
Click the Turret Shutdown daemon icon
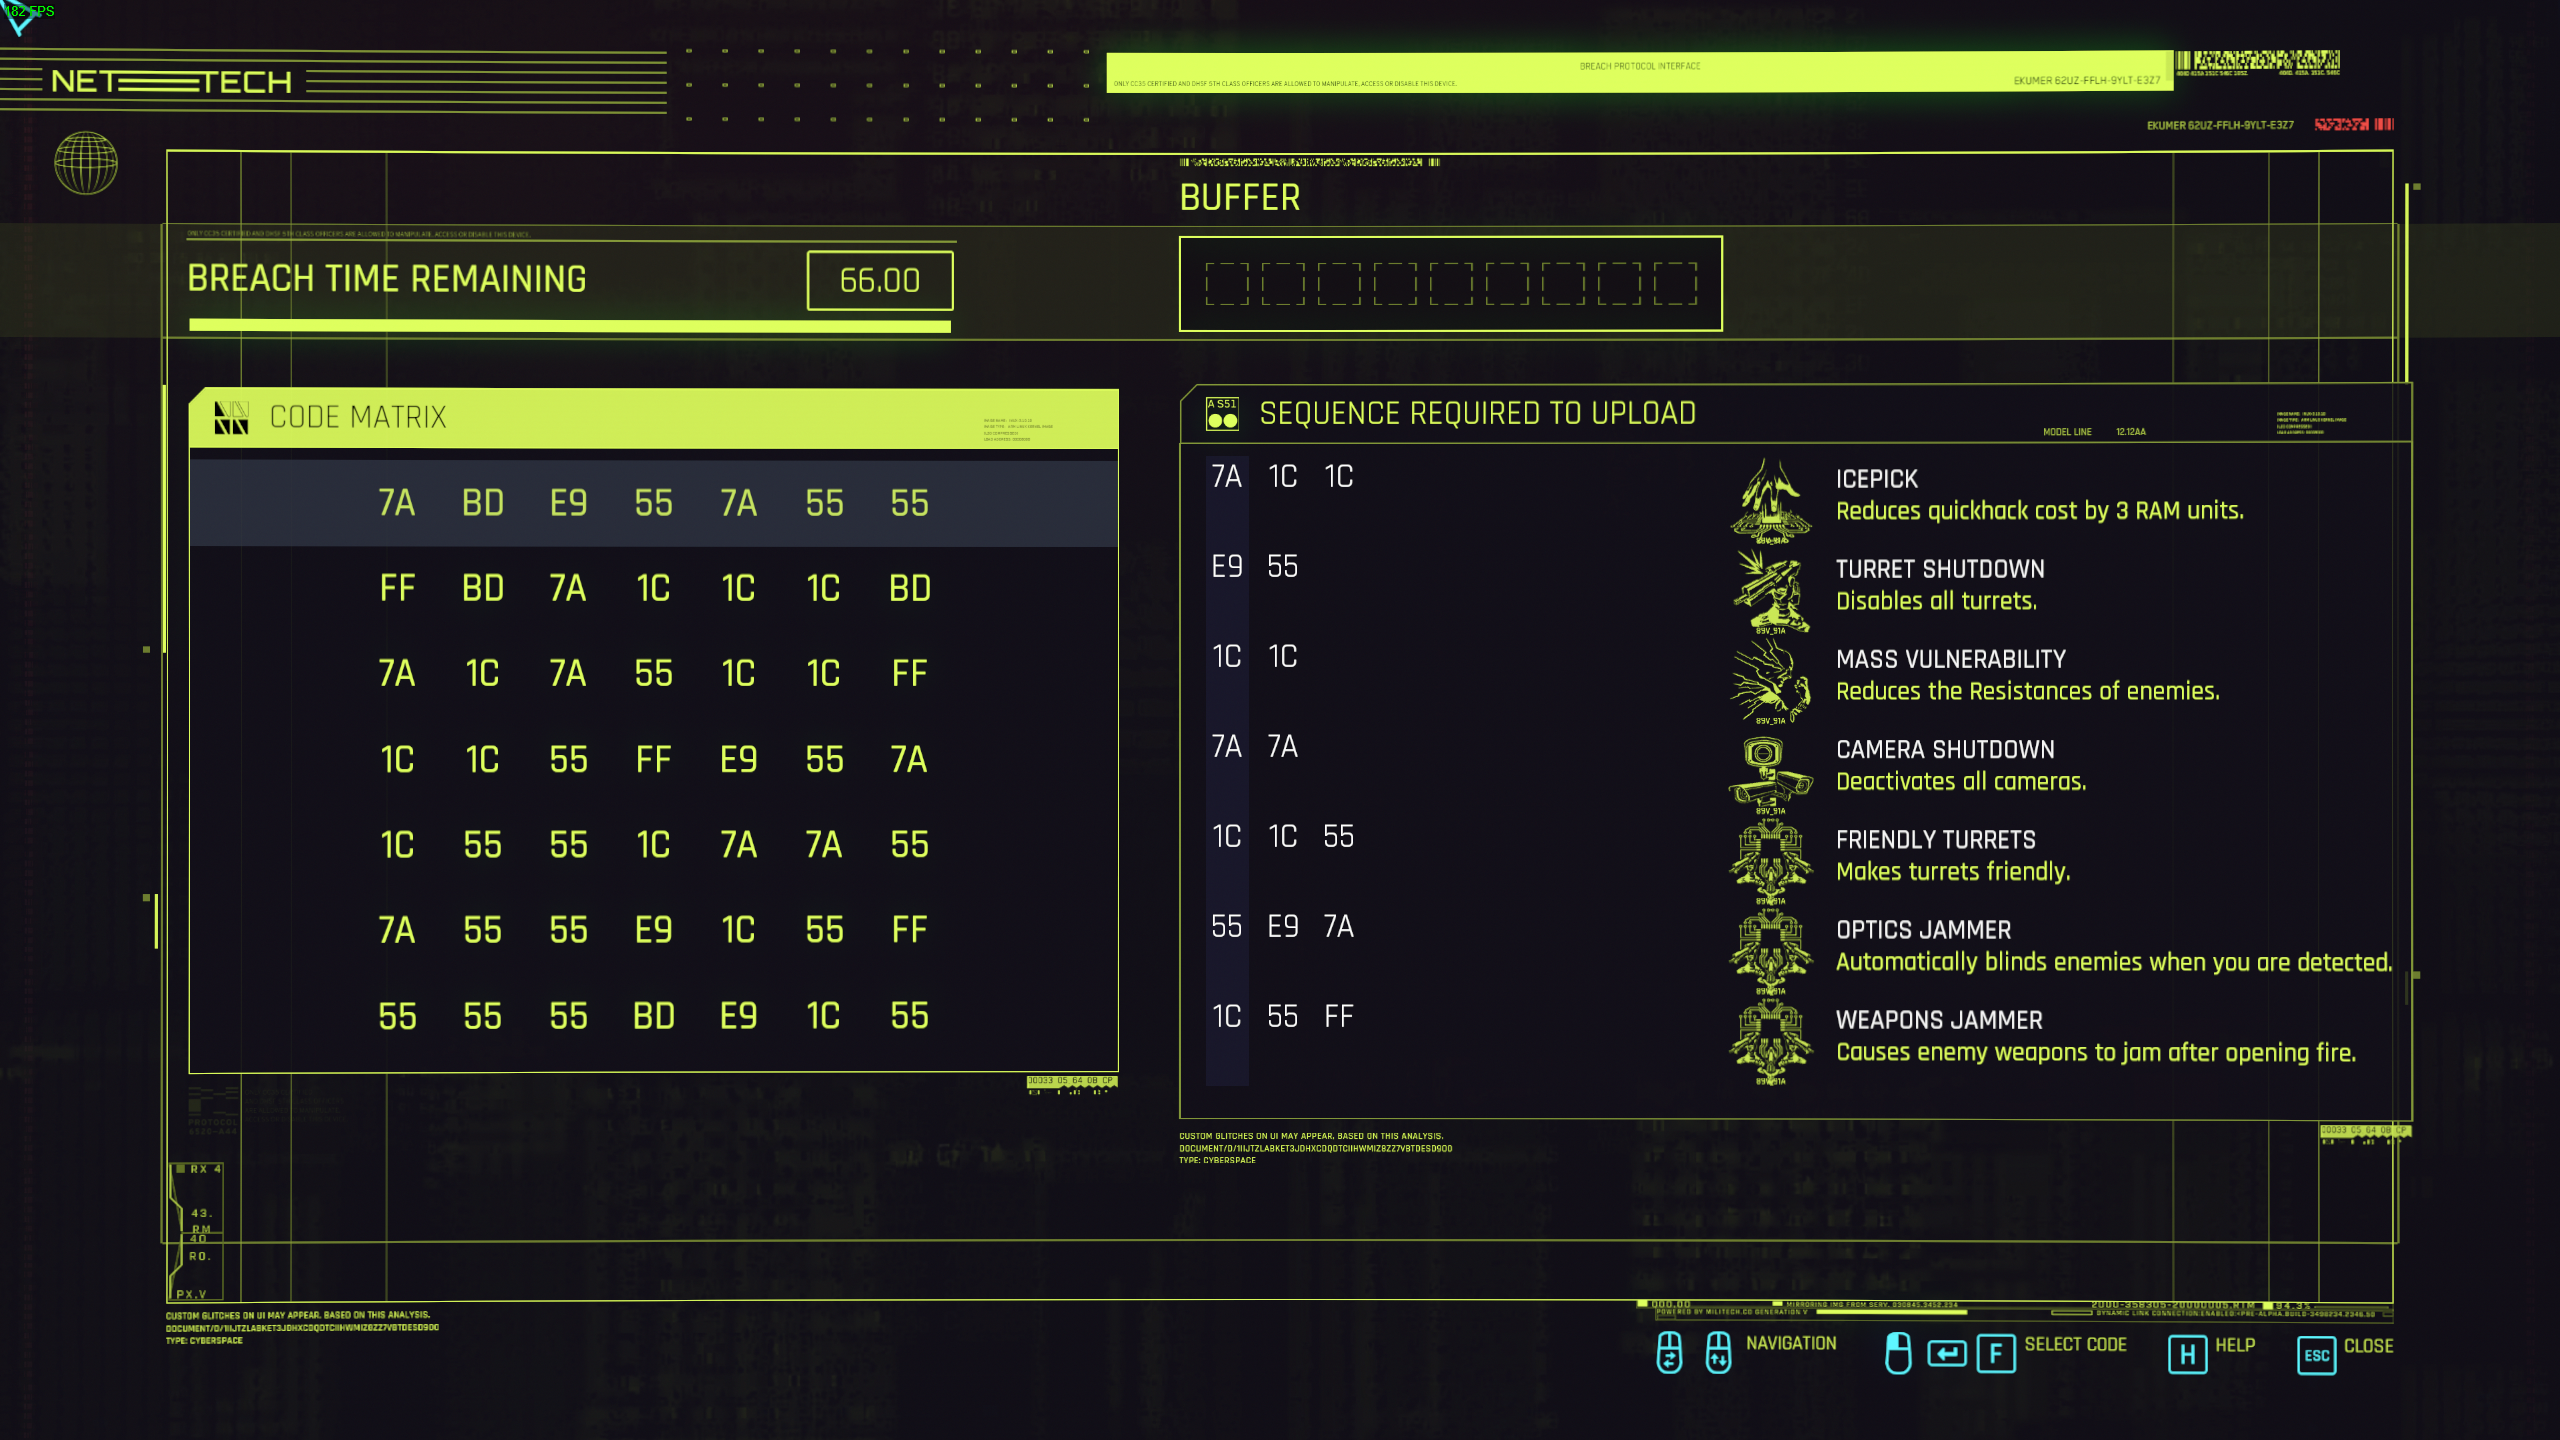pos(1770,590)
